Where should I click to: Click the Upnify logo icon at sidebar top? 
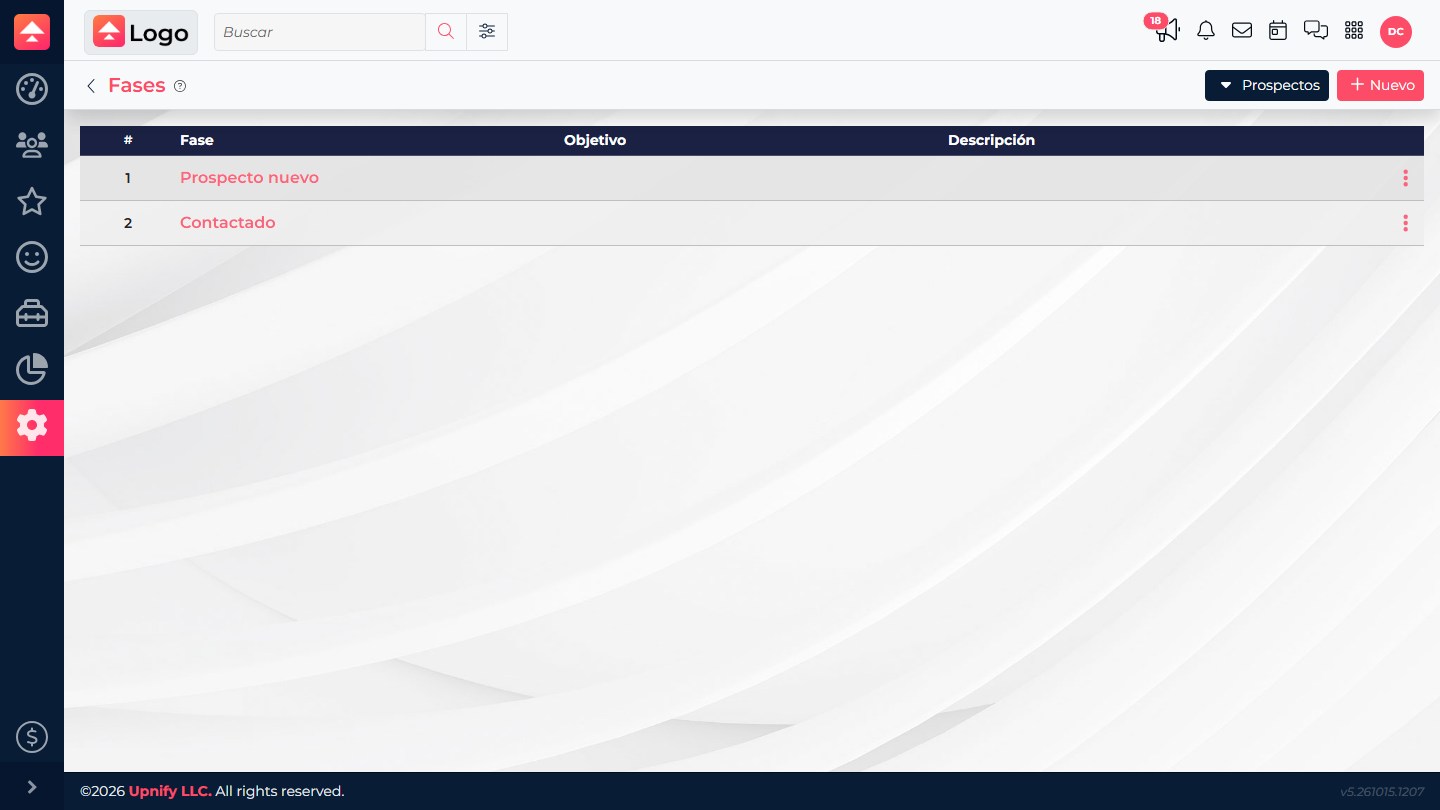pos(32,32)
